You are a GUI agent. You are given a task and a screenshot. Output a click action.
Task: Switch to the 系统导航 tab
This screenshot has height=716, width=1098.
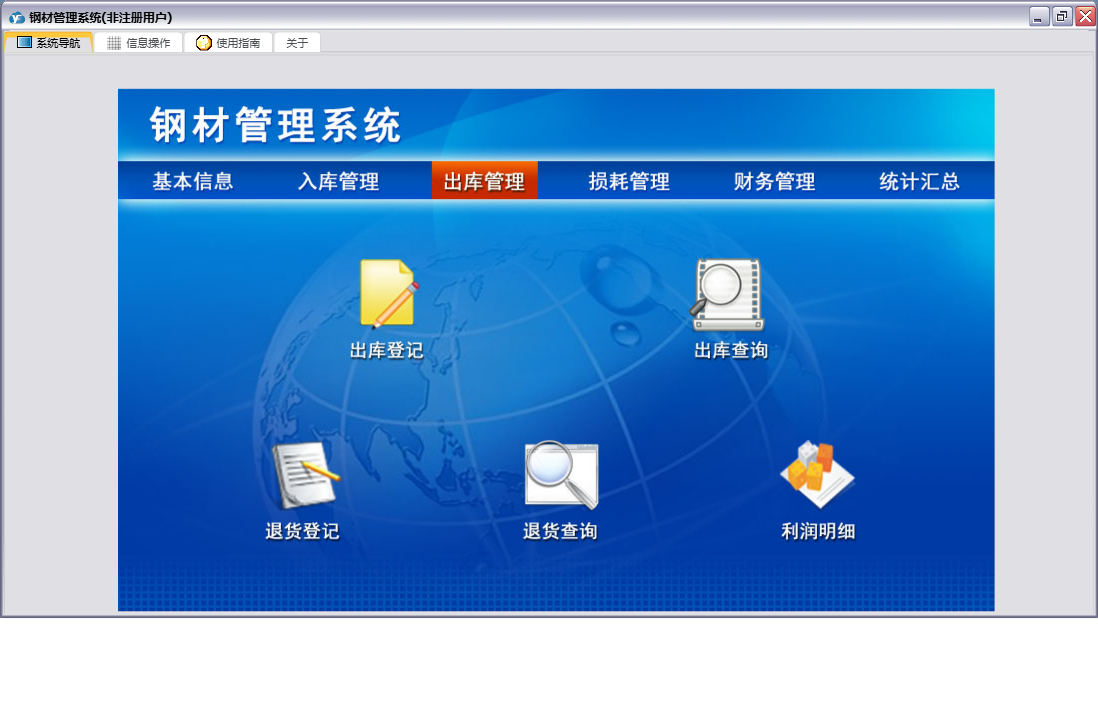pyautogui.click(x=48, y=43)
